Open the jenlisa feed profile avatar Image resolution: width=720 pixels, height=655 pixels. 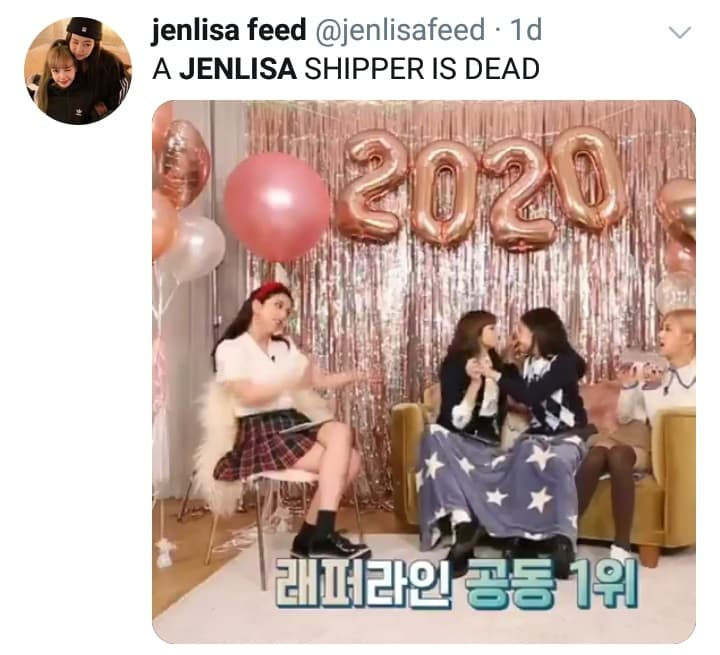coord(78,71)
